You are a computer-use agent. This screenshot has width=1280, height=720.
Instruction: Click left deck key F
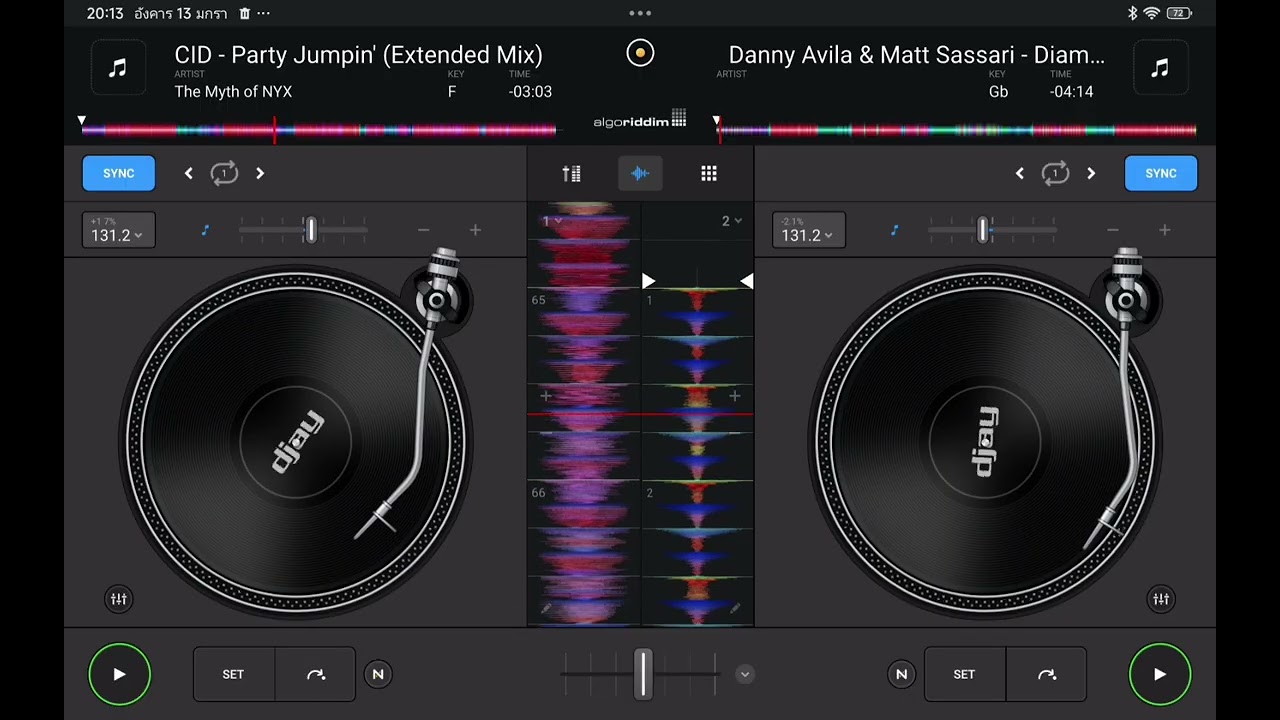(452, 91)
